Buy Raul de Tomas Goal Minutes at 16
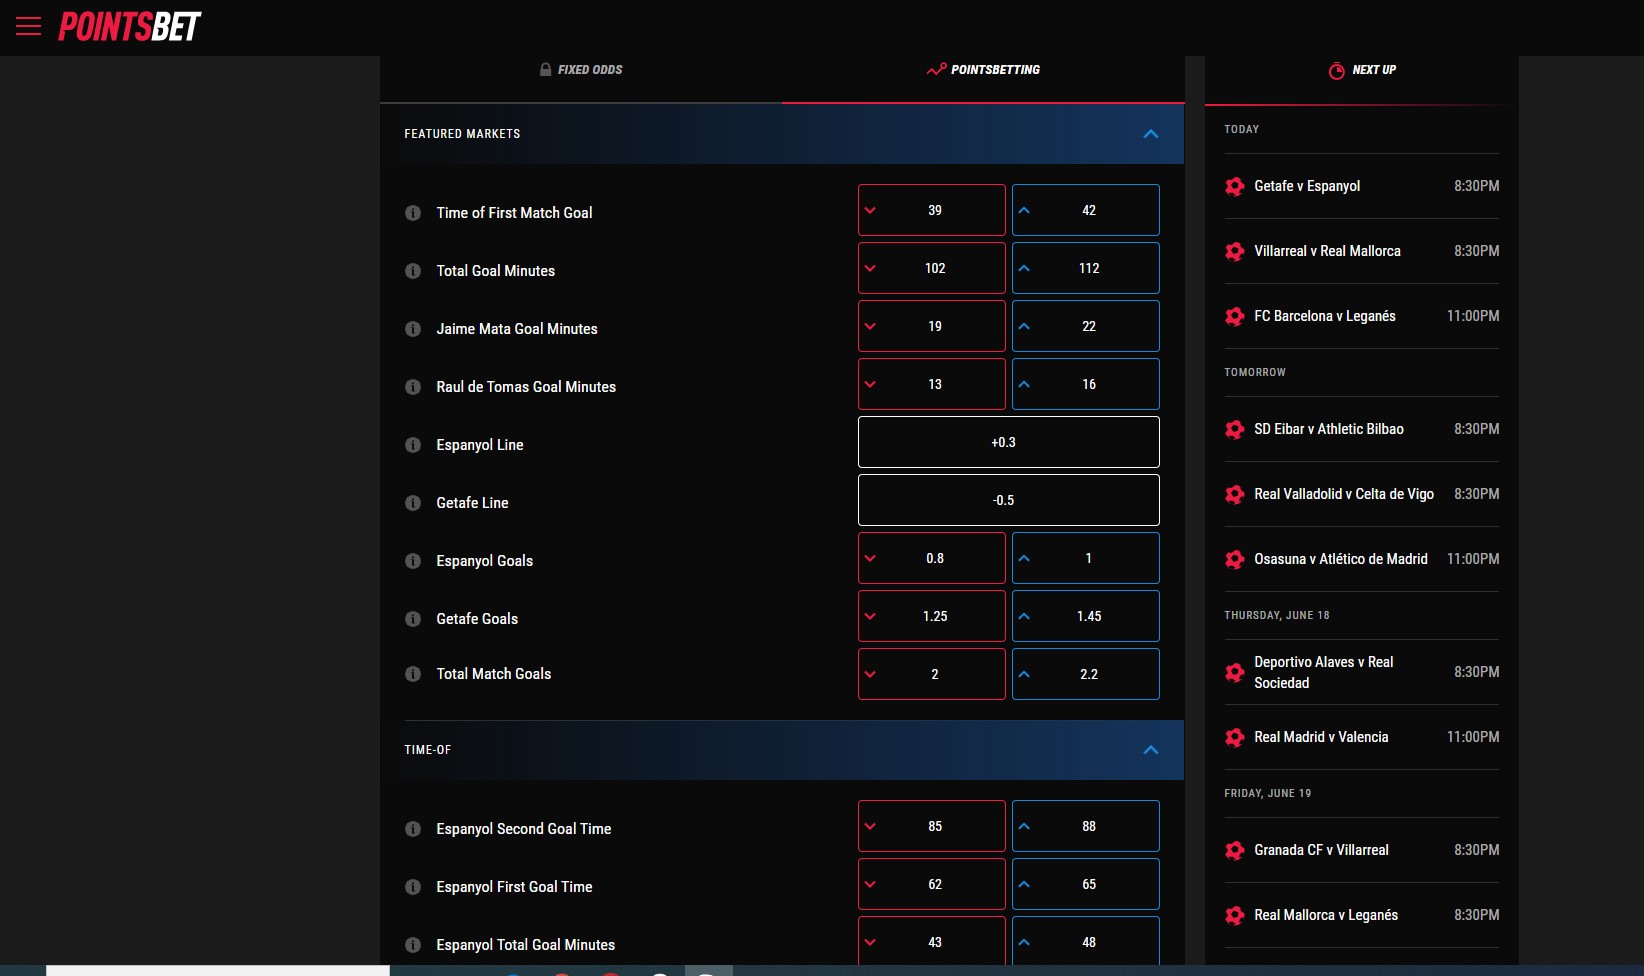 pyautogui.click(x=1086, y=384)
